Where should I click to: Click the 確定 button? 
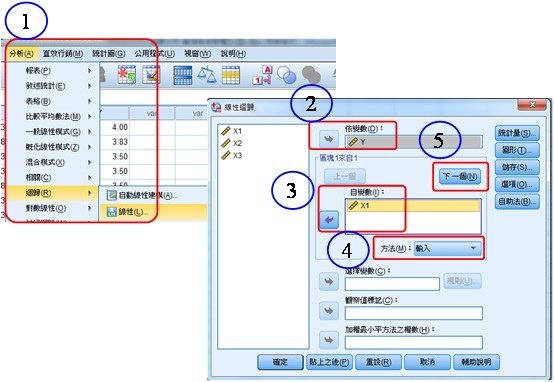coord(280,362)
